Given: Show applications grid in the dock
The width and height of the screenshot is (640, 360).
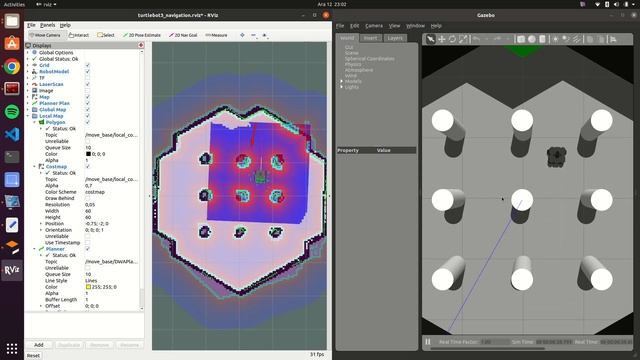Looking at the screenshot, I should pyautogui.click(x=12, y=348).
